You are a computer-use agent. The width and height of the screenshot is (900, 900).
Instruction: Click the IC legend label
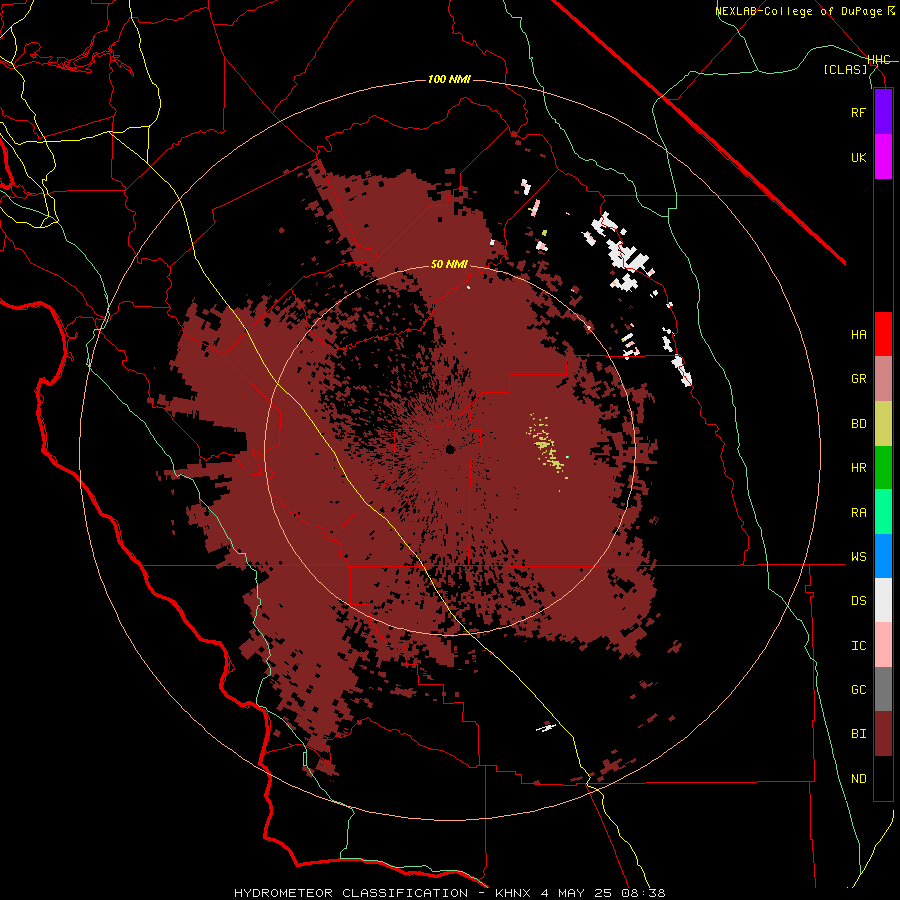coord(858,646)
